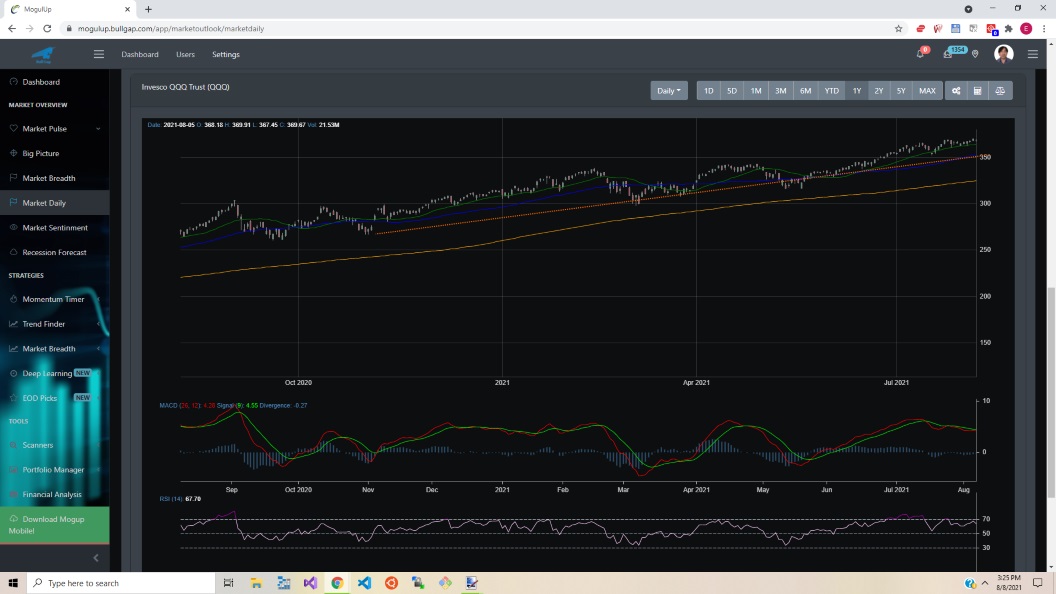
Task: Open the inbox with 1354 badge
Action: [948, 54]
